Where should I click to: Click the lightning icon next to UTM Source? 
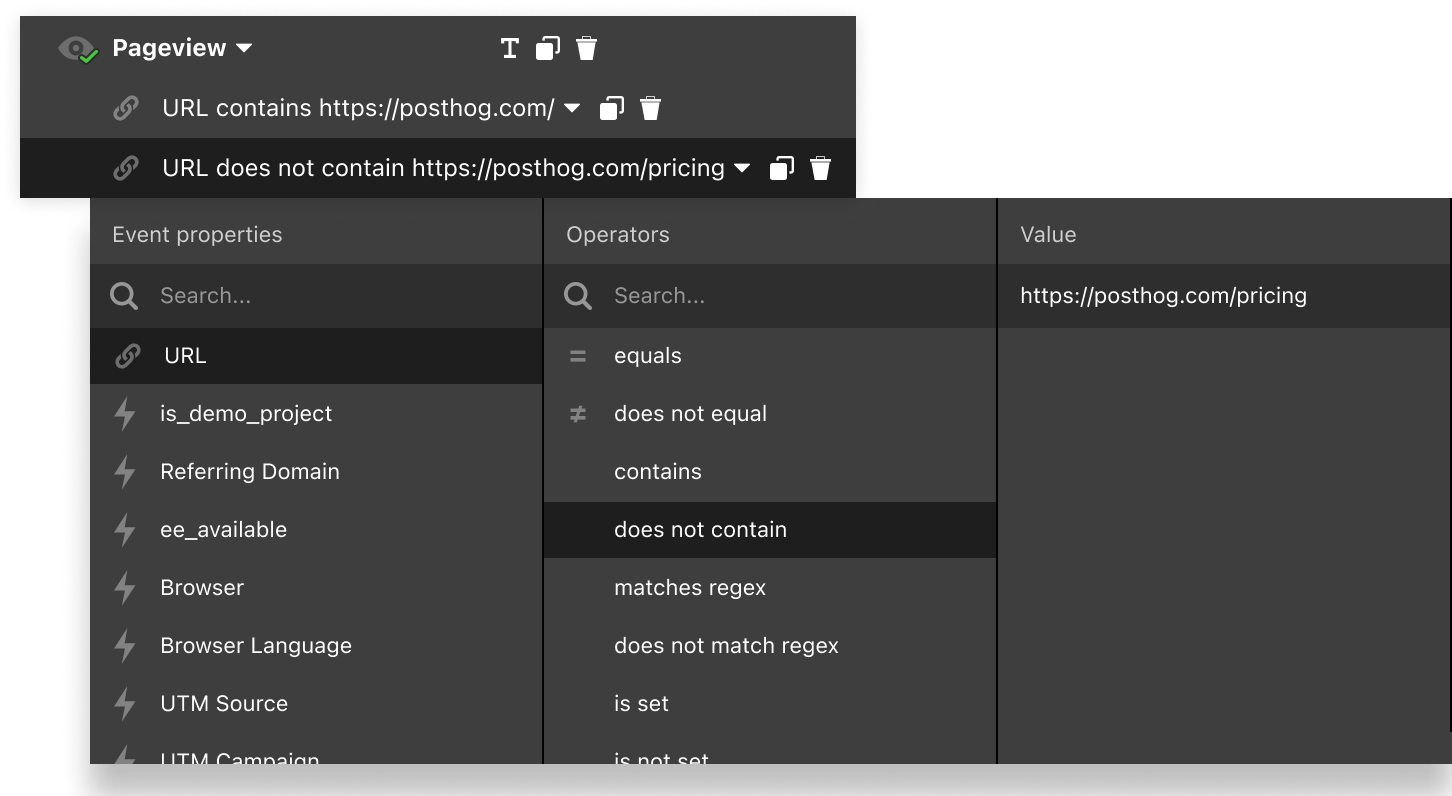[125, 704]
